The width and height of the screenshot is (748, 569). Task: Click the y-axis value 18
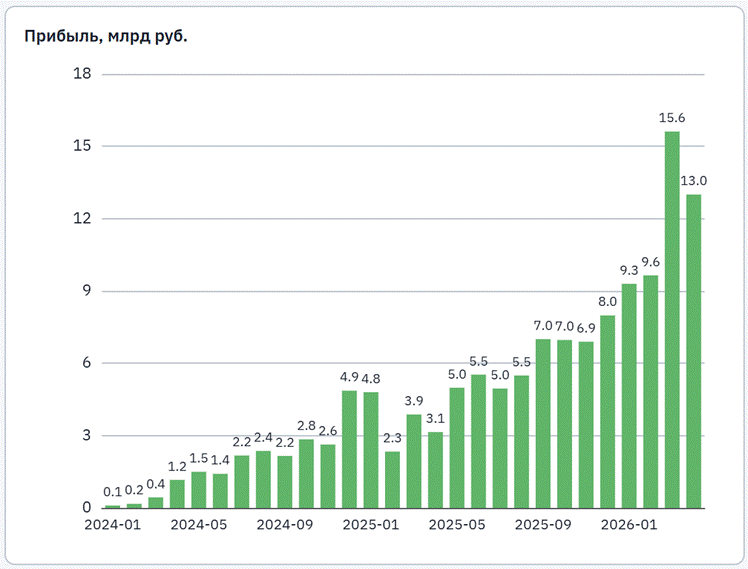tap(82, 73)
